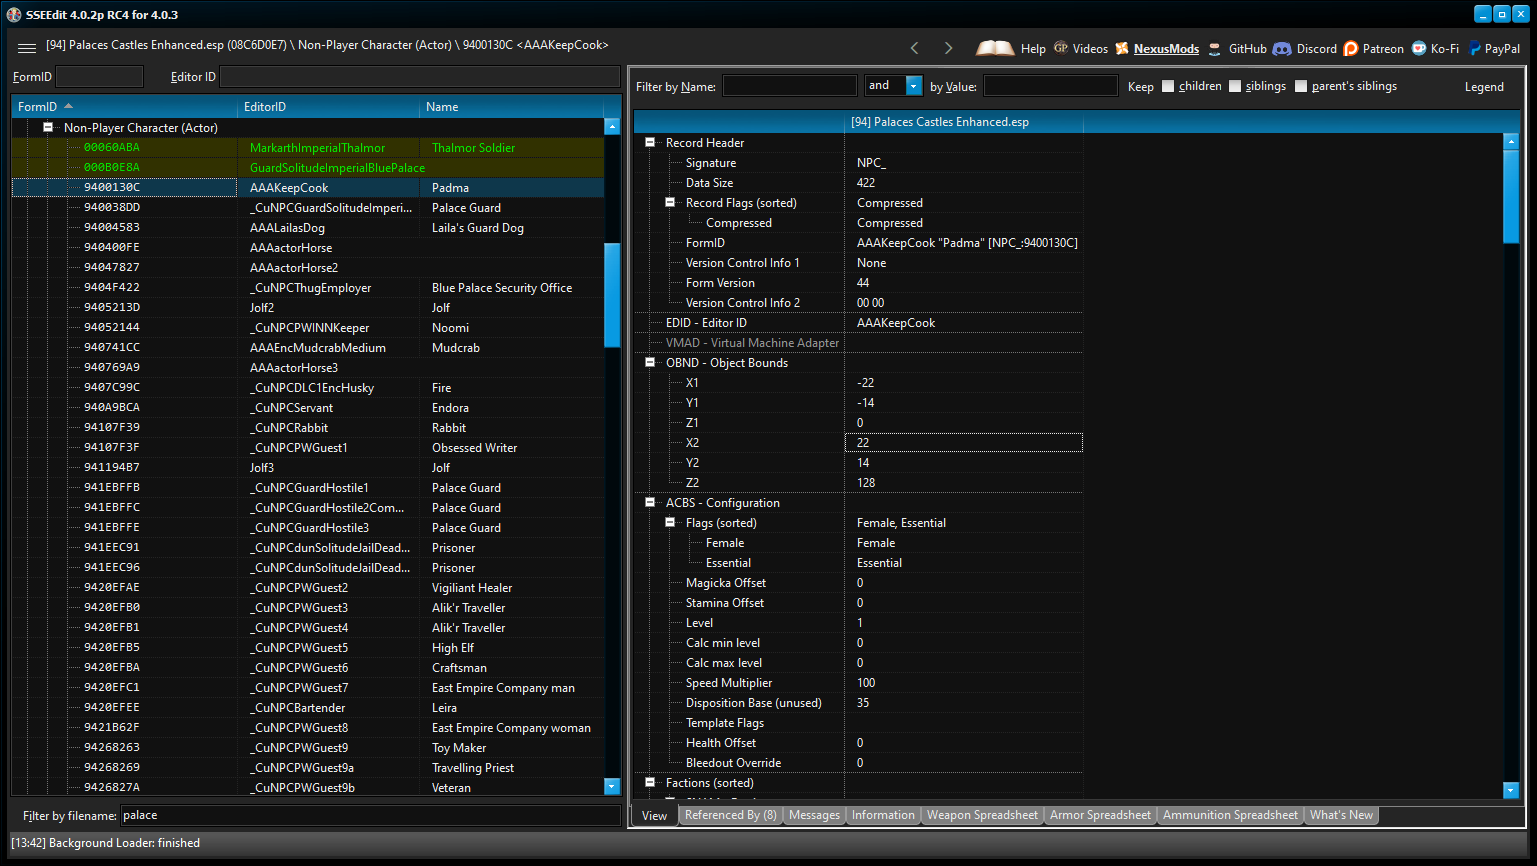Open Referenced By (8) tab

click(x=730, y=815)
